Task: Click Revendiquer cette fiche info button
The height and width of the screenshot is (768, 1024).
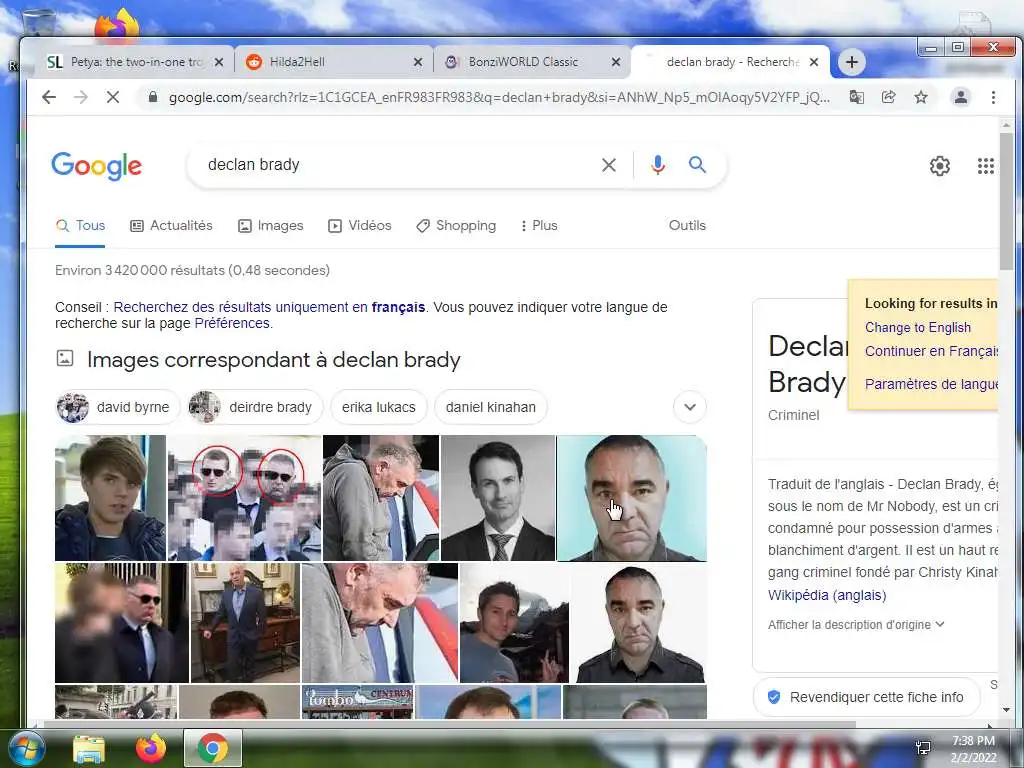Action: pos(867,697)
